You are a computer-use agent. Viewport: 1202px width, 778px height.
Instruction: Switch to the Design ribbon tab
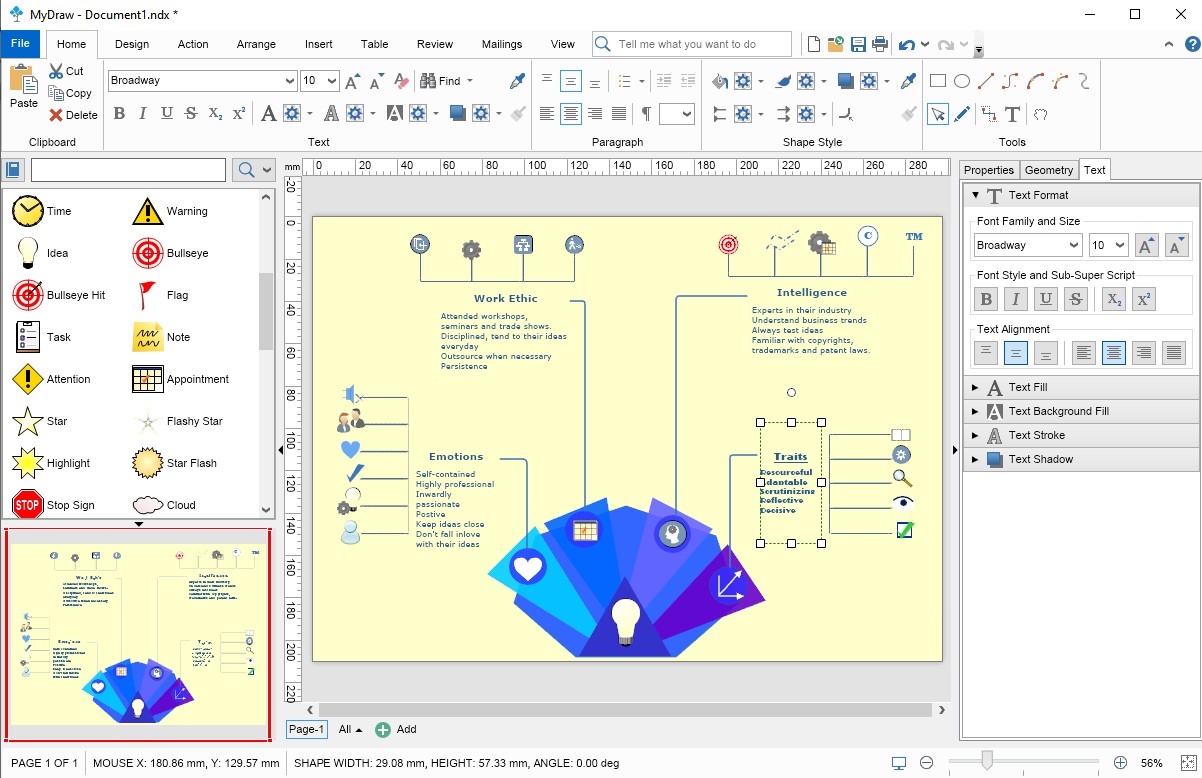[x=132, y=44]
